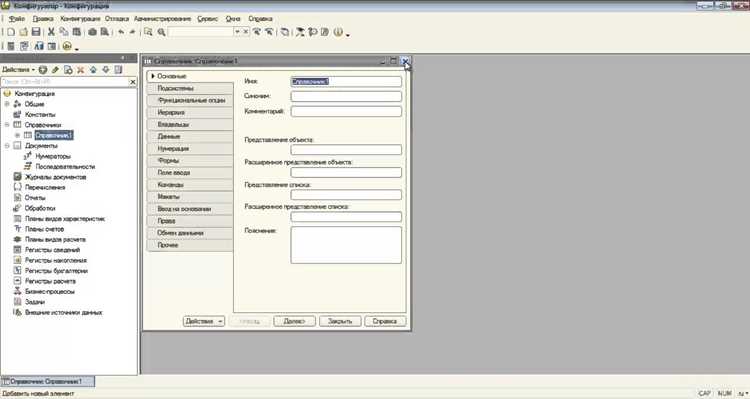The height and width of the screenshot is (399, 750).
Task: Click the Undo arrow toolbar icon
Action: [121, 32]
